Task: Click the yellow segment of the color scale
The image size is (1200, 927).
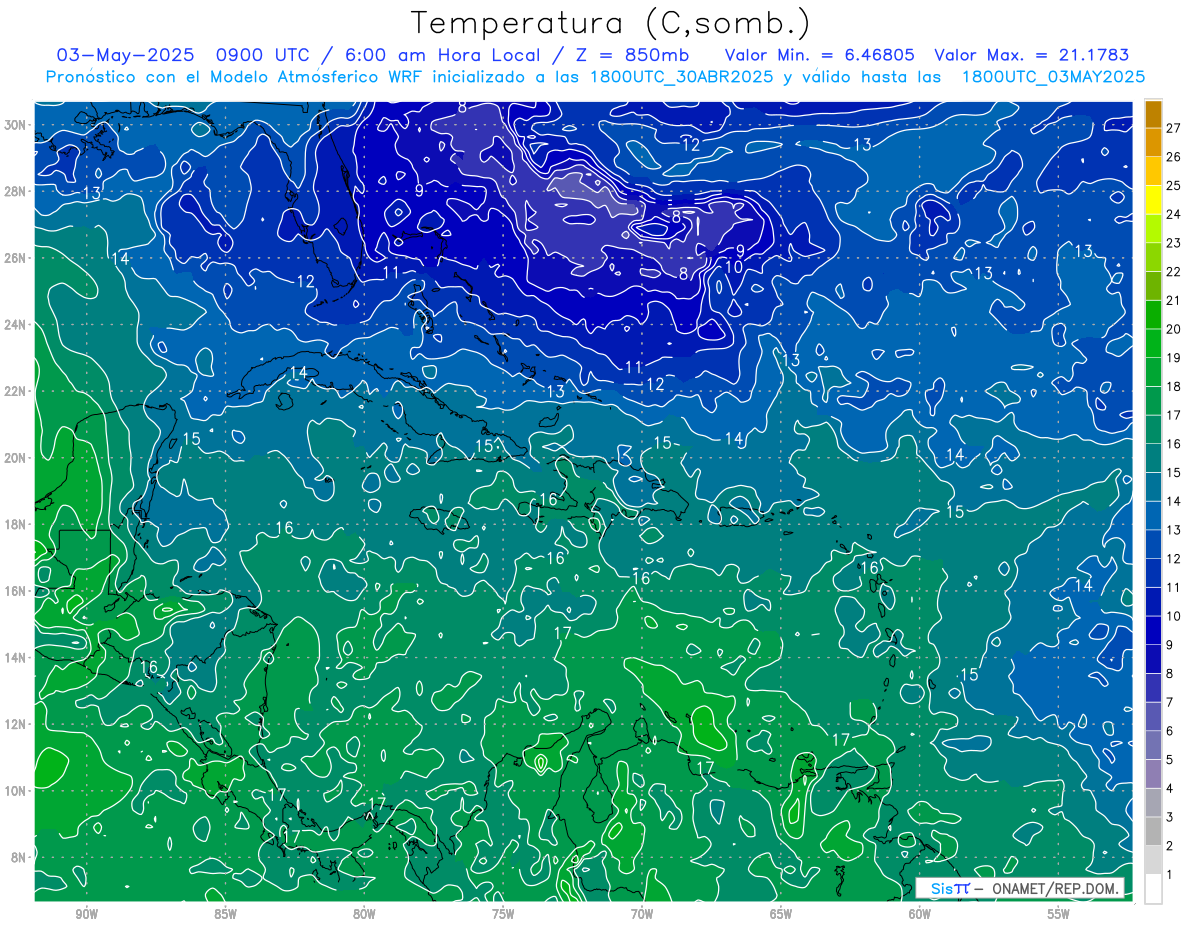Action: tap(1153, 200)
